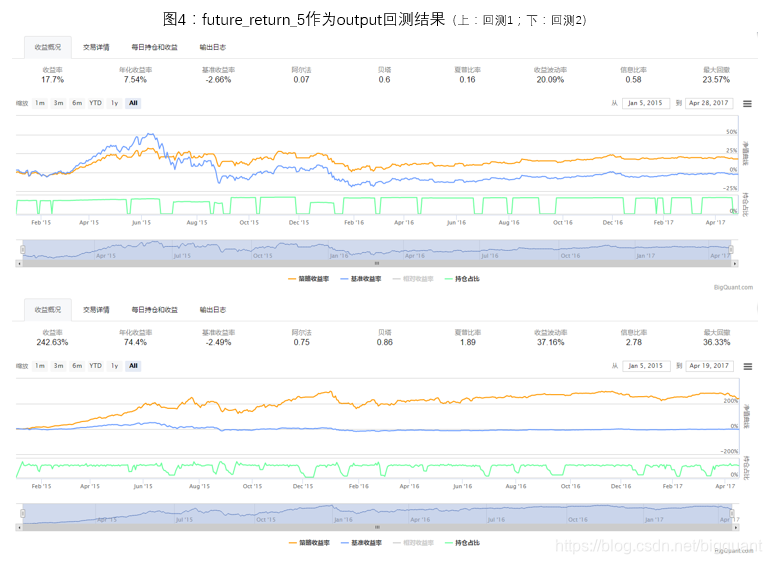Select 收益概况 tab in lower backtest panel
The image size is (772, 564).
tap(48, 310)
